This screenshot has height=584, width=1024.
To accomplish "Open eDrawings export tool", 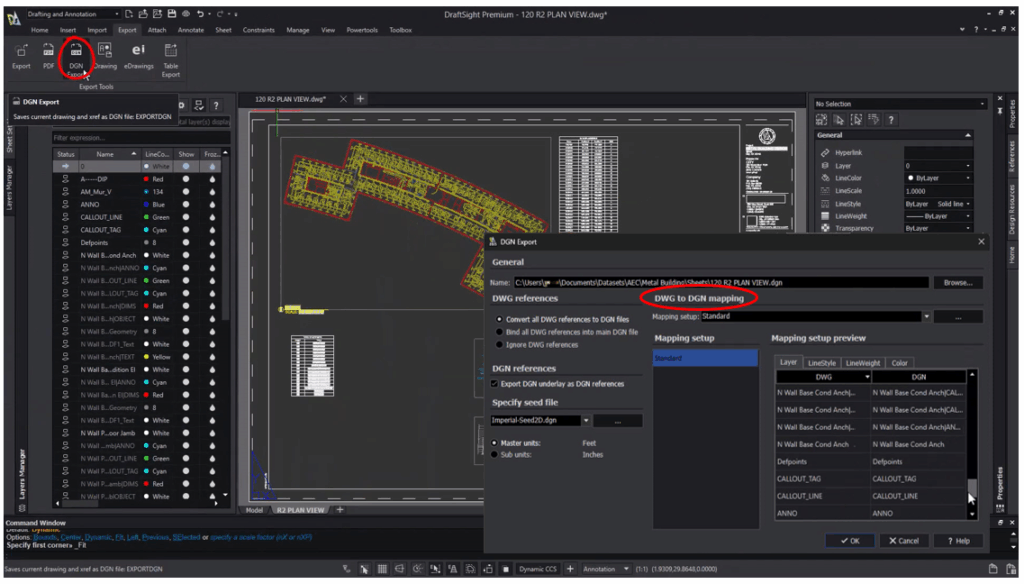I will [x=138, y=56].
